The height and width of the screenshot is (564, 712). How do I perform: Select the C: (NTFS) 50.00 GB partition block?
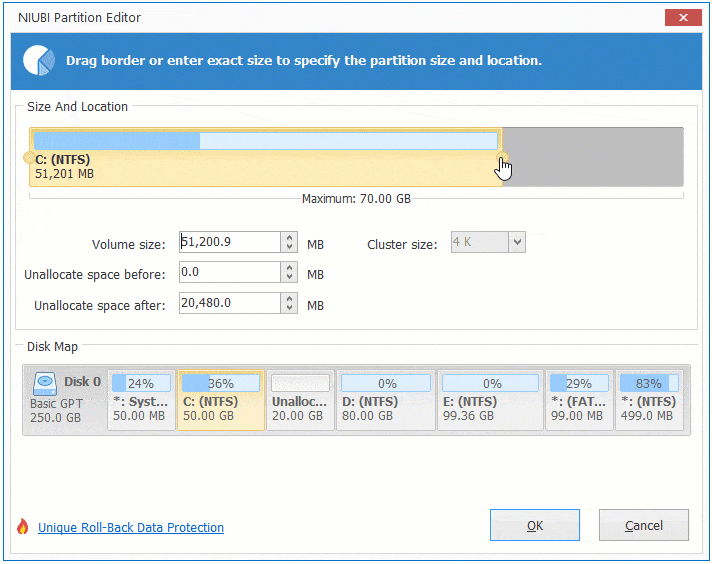click(x=221, y=400)
